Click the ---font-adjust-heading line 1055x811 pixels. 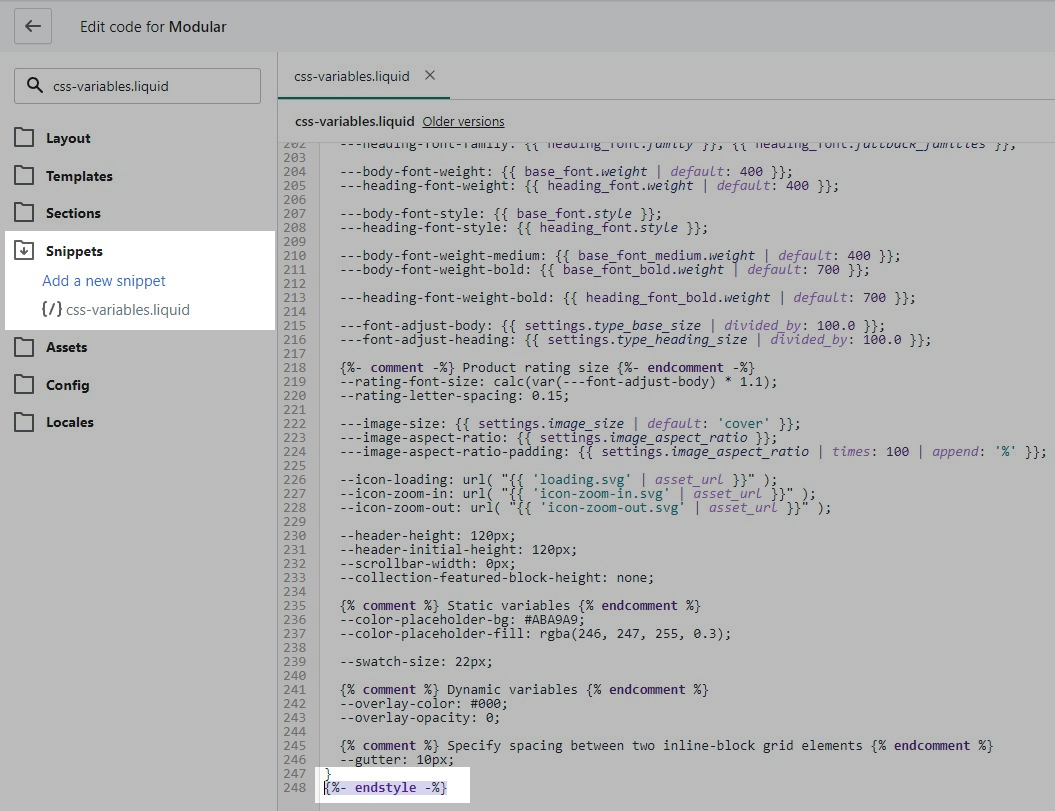pyautogui.click(x=635, y=340)
